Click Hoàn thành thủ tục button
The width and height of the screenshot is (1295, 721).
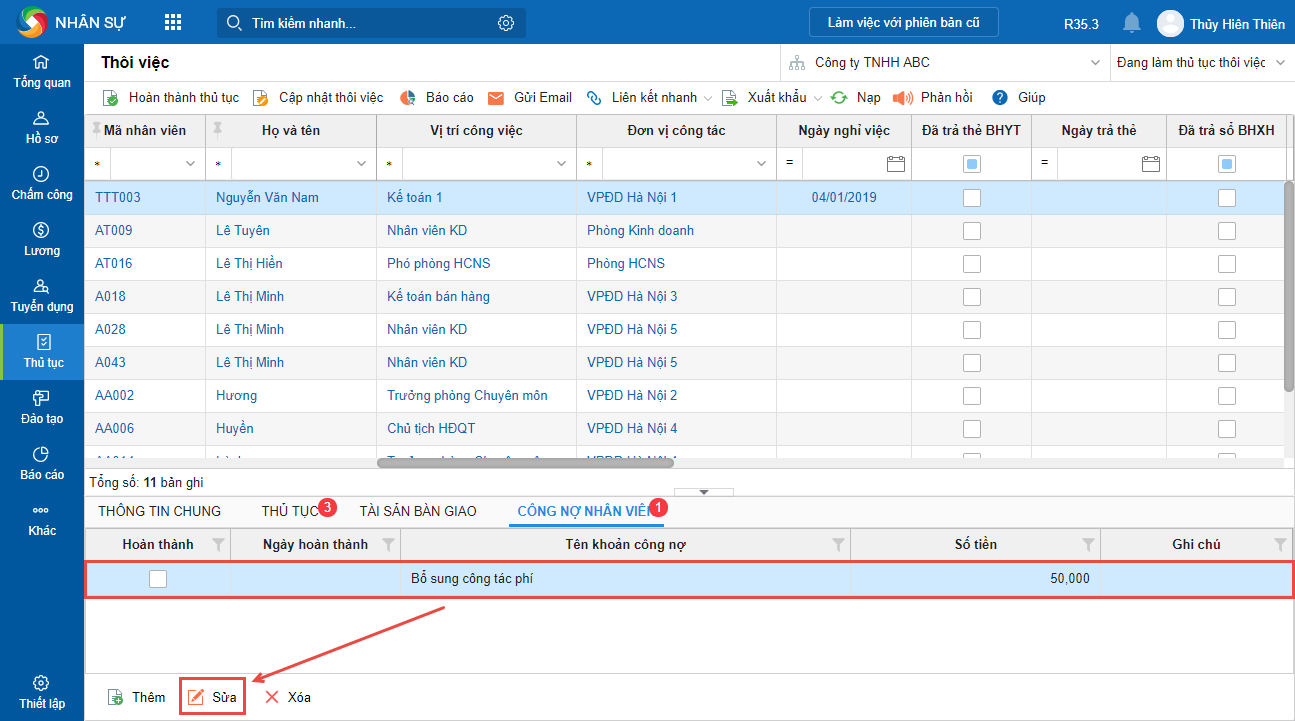click(x=171, y=98)
